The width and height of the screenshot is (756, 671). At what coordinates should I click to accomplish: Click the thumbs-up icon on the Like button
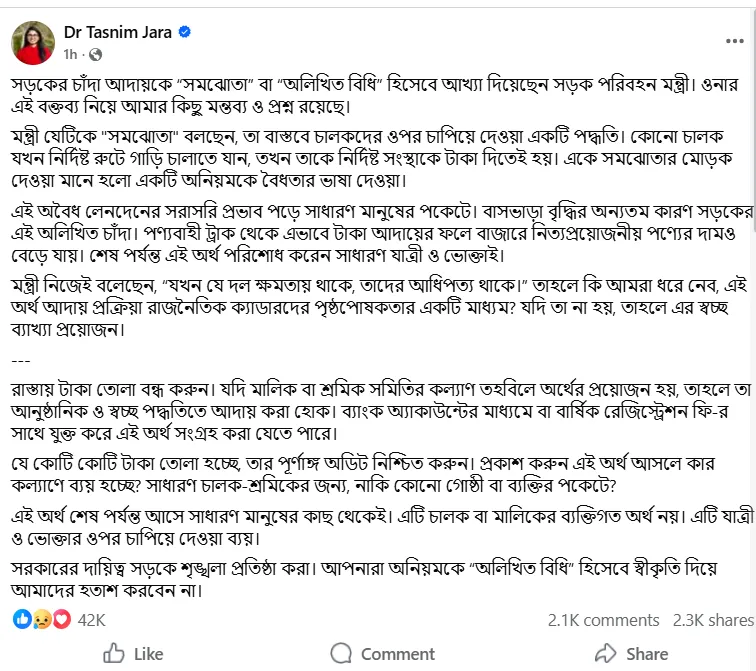click(x=114, y=654)
